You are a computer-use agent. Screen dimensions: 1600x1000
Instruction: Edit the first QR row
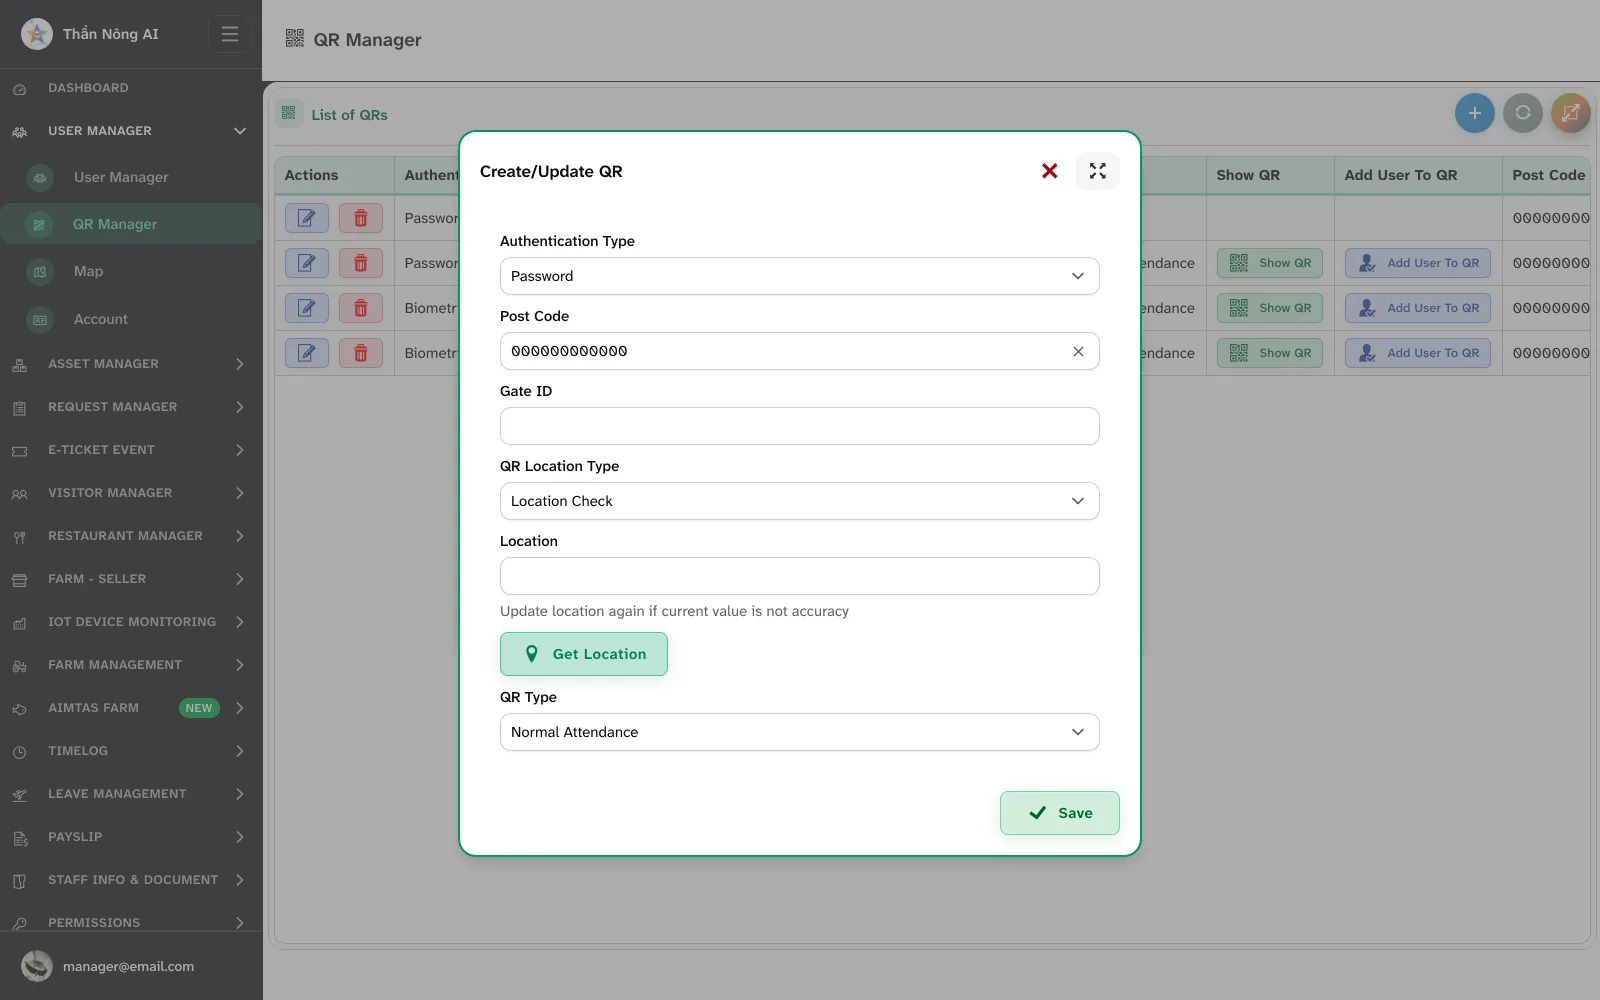point(307,218)
